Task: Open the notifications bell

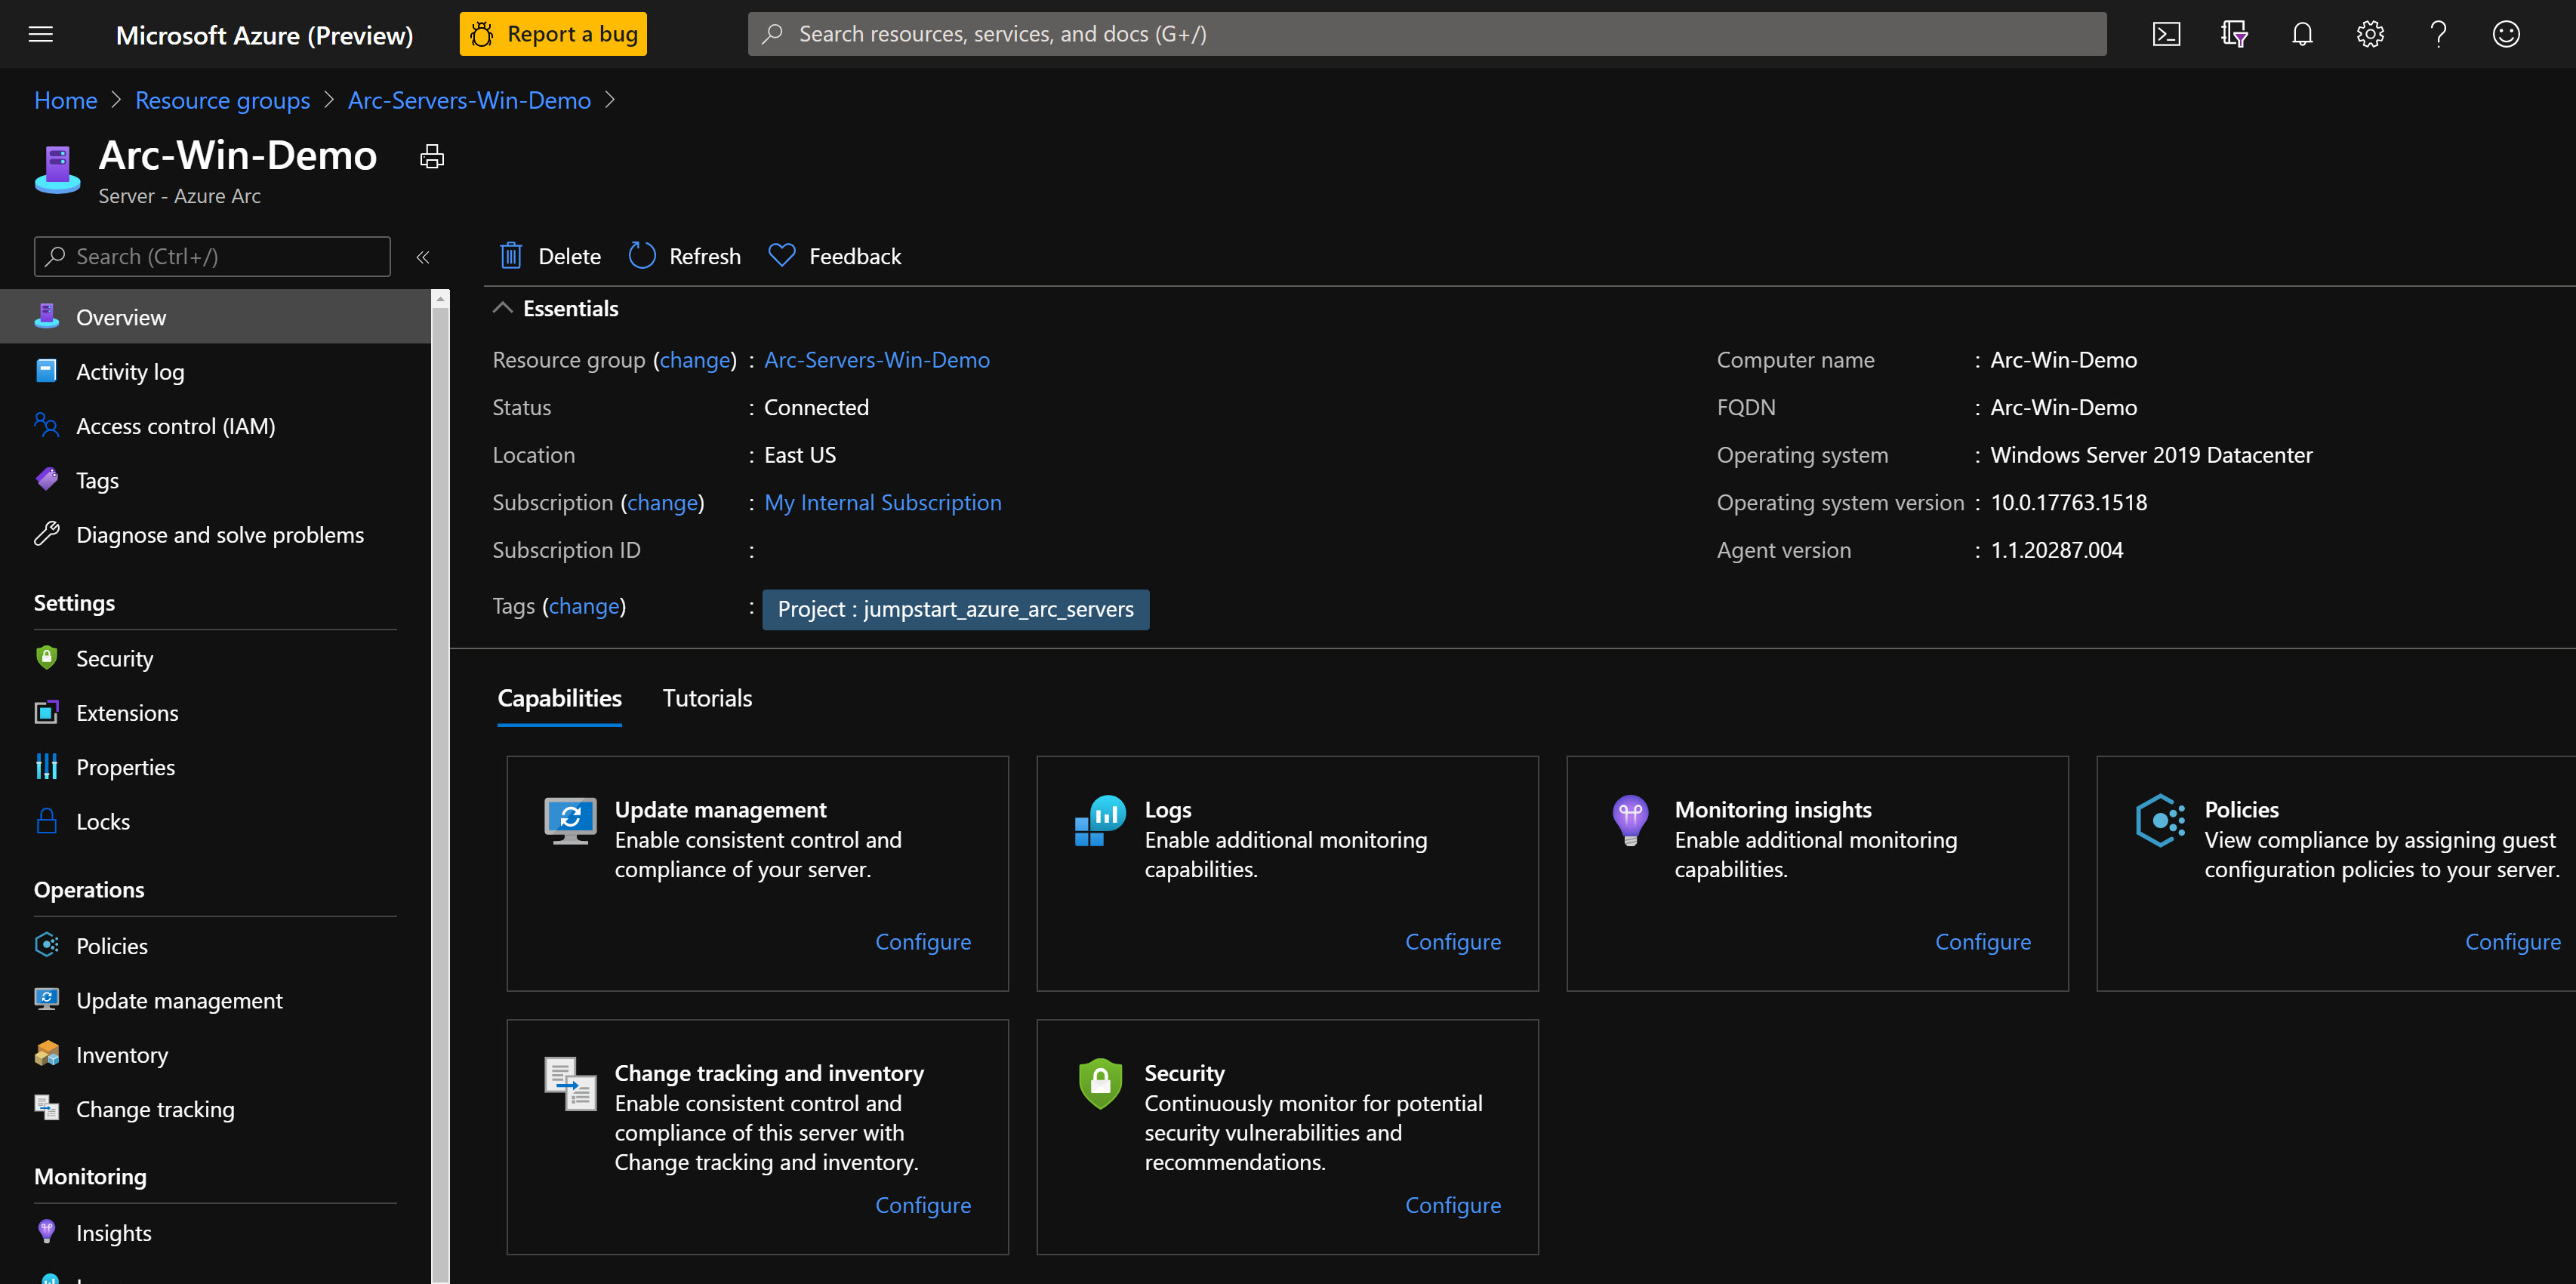Action: 2302,34
